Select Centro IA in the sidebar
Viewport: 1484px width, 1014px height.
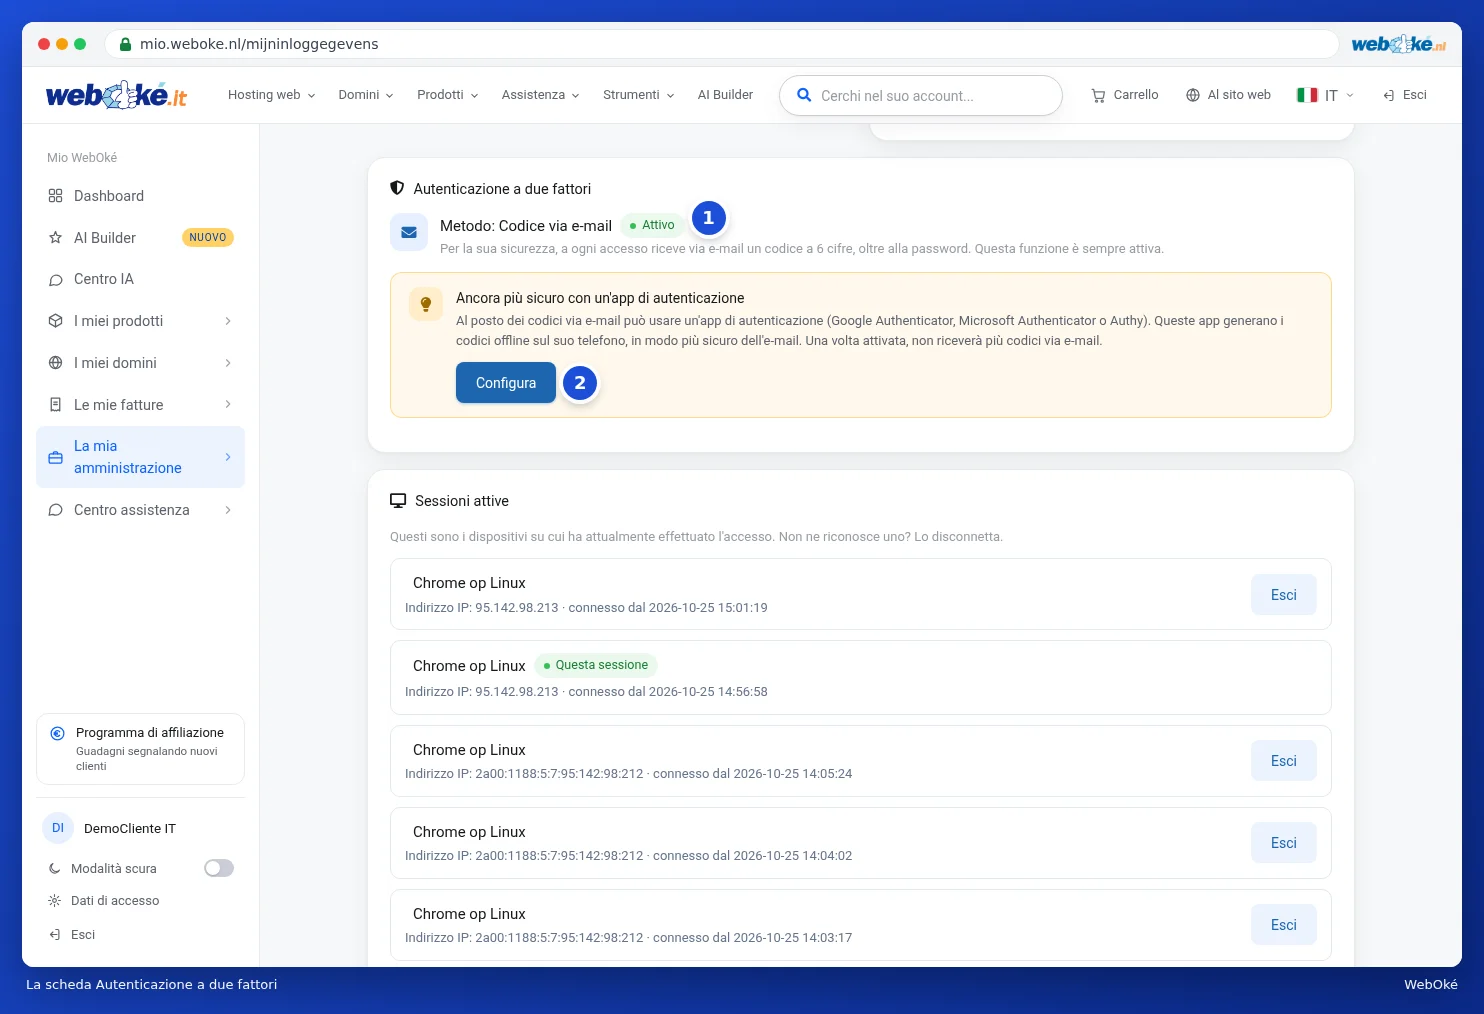pyautogui.click(x=140, y=279)
